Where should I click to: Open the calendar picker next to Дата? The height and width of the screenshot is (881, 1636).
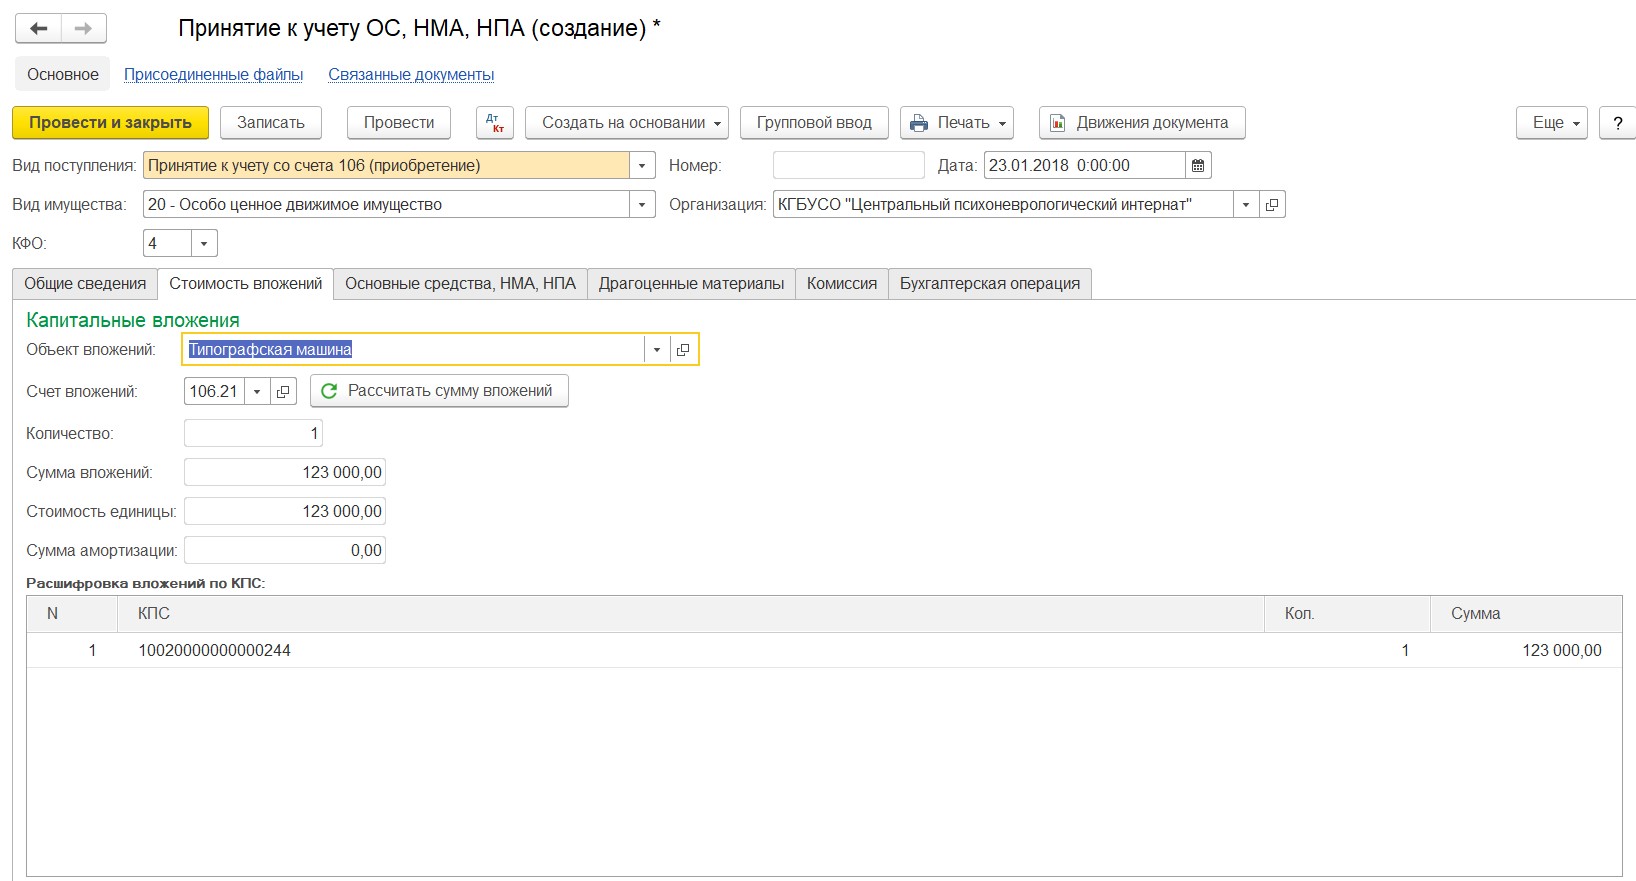1198,166
